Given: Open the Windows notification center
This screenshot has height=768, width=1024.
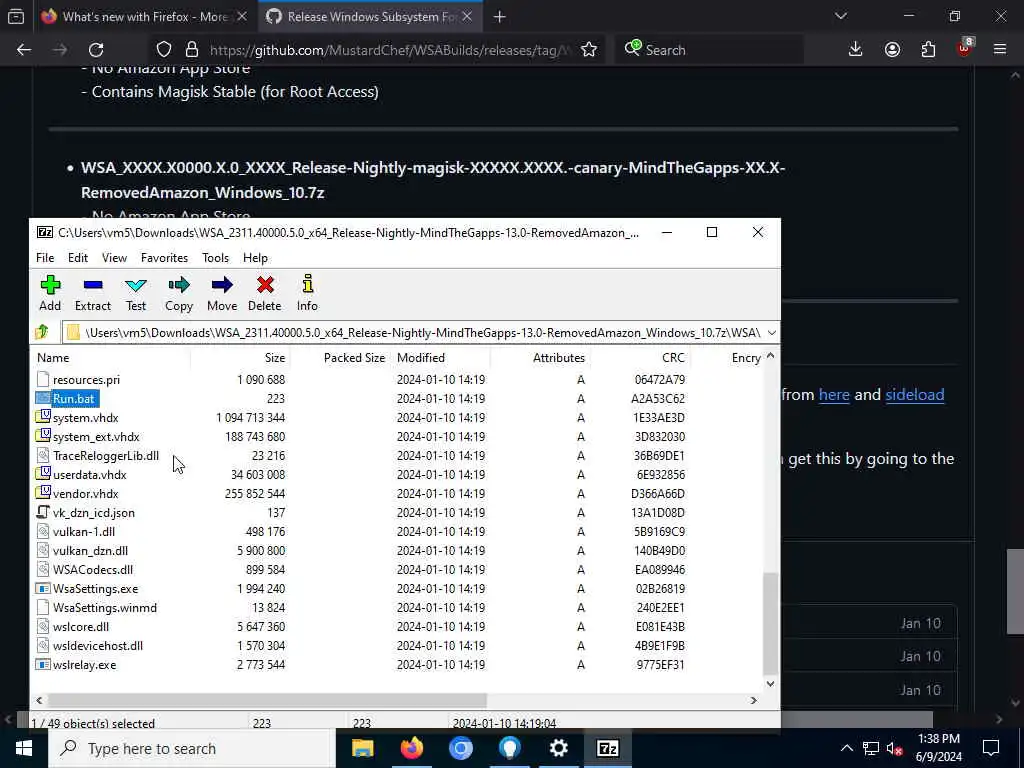Looking at the screenshot, I should coord(991,748).
